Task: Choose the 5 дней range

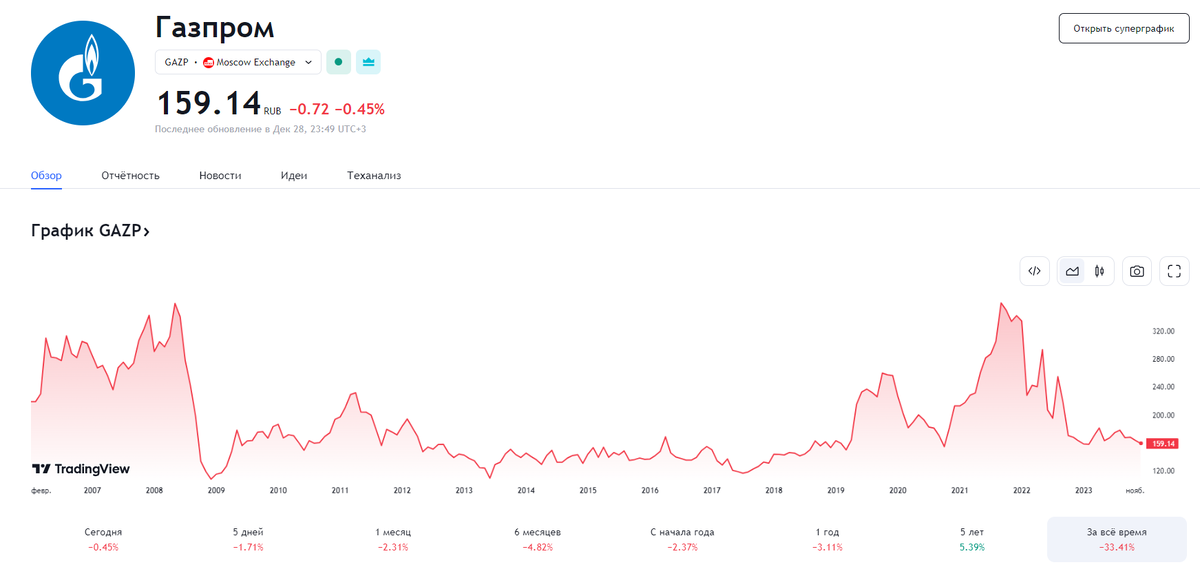Action: pyautogui.click(x=248, y=539)
